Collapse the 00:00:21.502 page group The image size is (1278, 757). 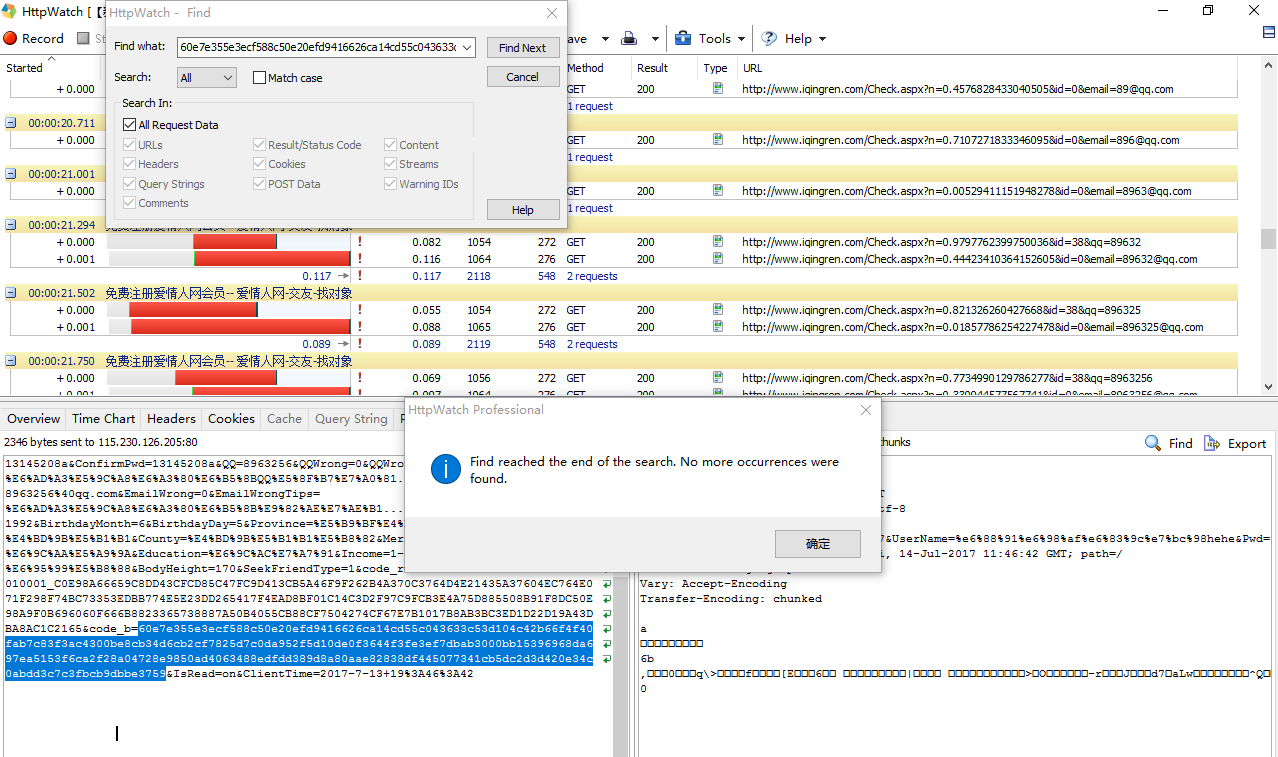pyautogui.click(x=11, y=293)
